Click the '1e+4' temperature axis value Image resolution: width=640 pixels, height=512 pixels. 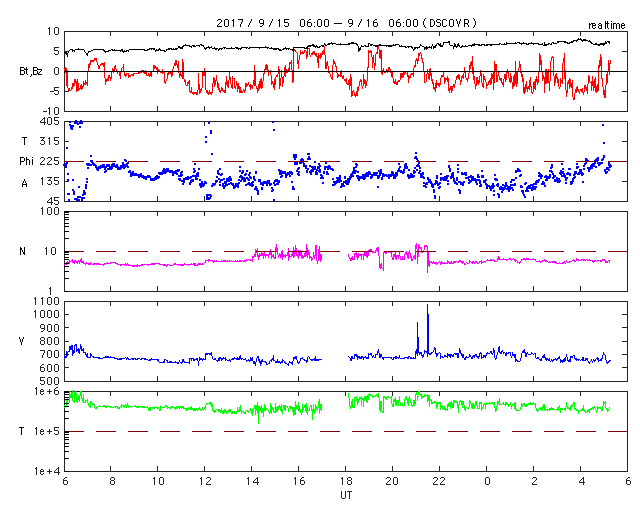tap(47, 472)
